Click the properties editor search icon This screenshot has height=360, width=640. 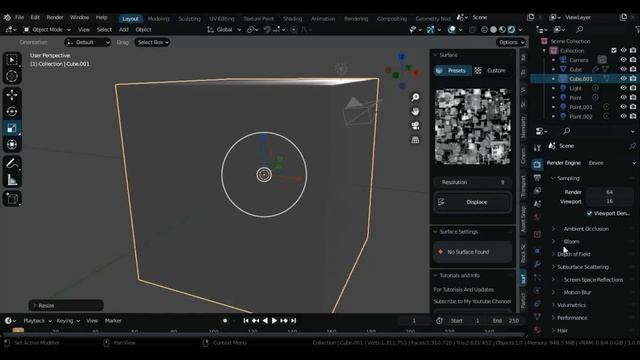click(567, 131)
